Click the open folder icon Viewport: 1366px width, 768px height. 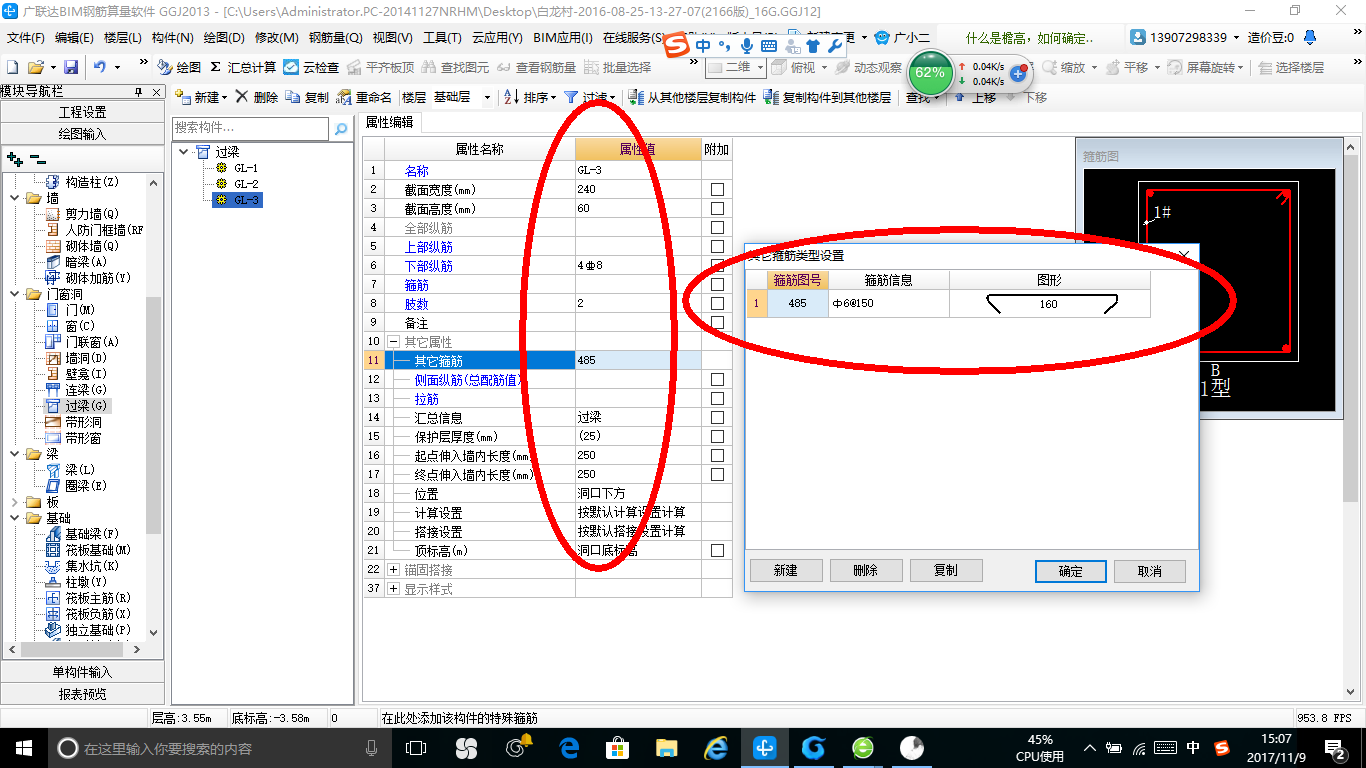[35, 67]
